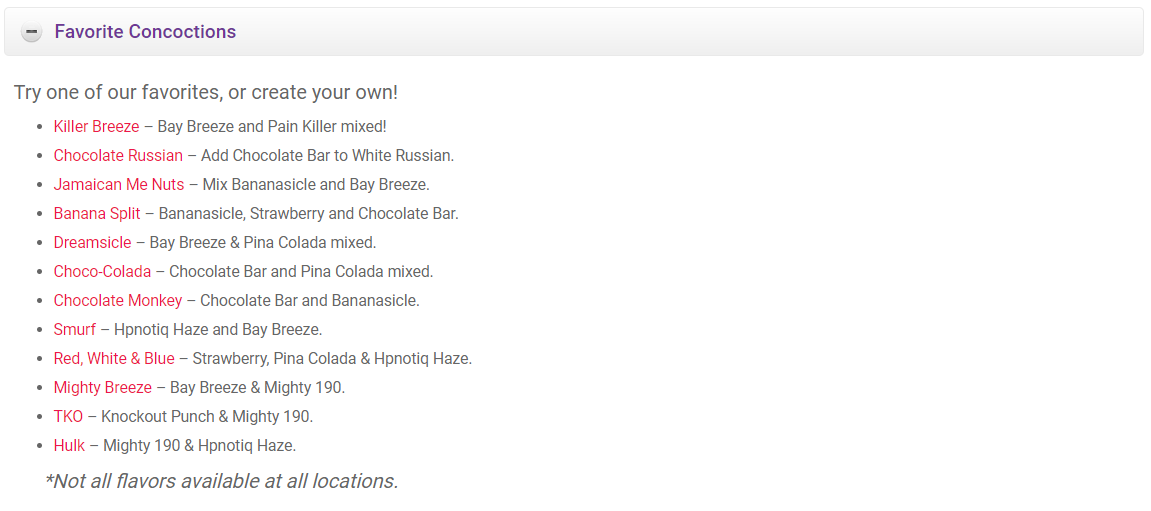Screen dimensions: 1151x511
Task: Open the Killer Breeze link
Action: pyautogui.click(x=96, y=127)
